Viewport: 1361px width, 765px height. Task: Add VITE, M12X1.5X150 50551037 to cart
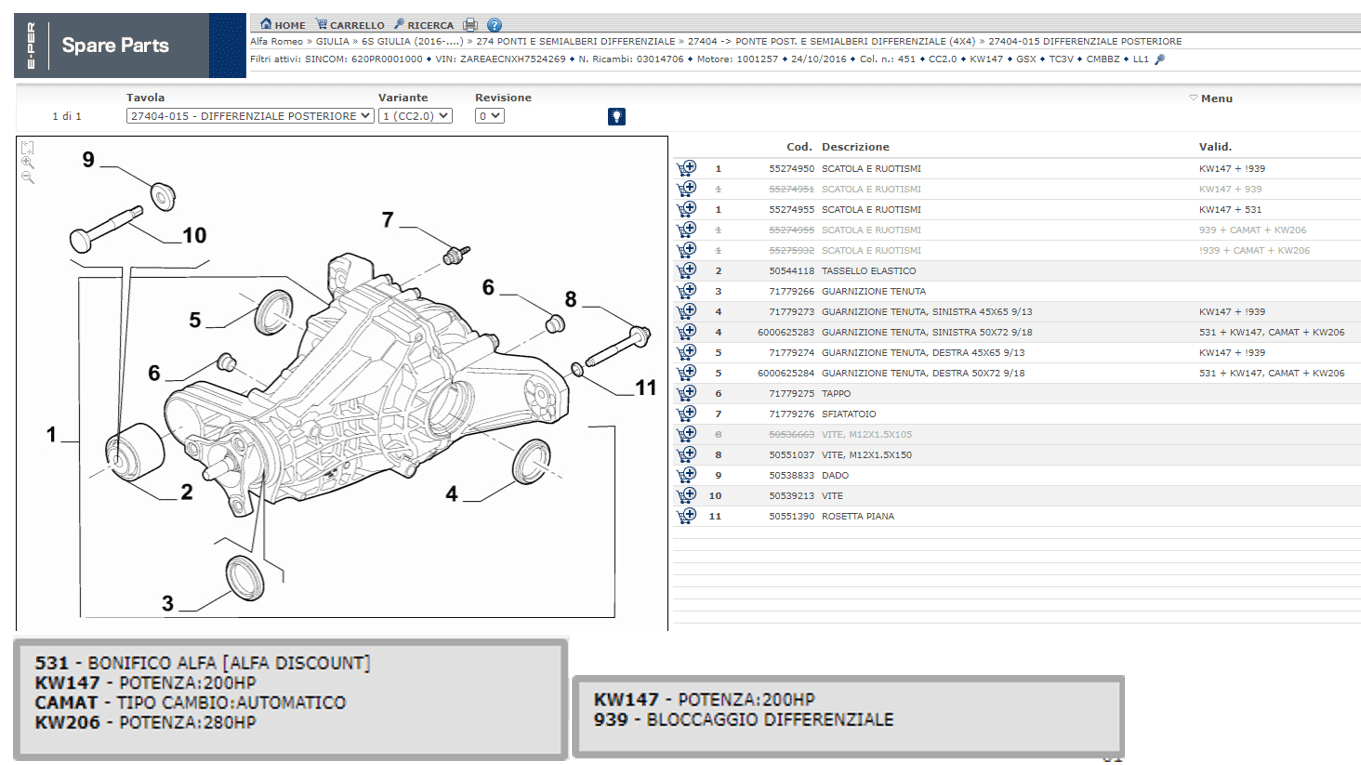[x=686, y=455]
